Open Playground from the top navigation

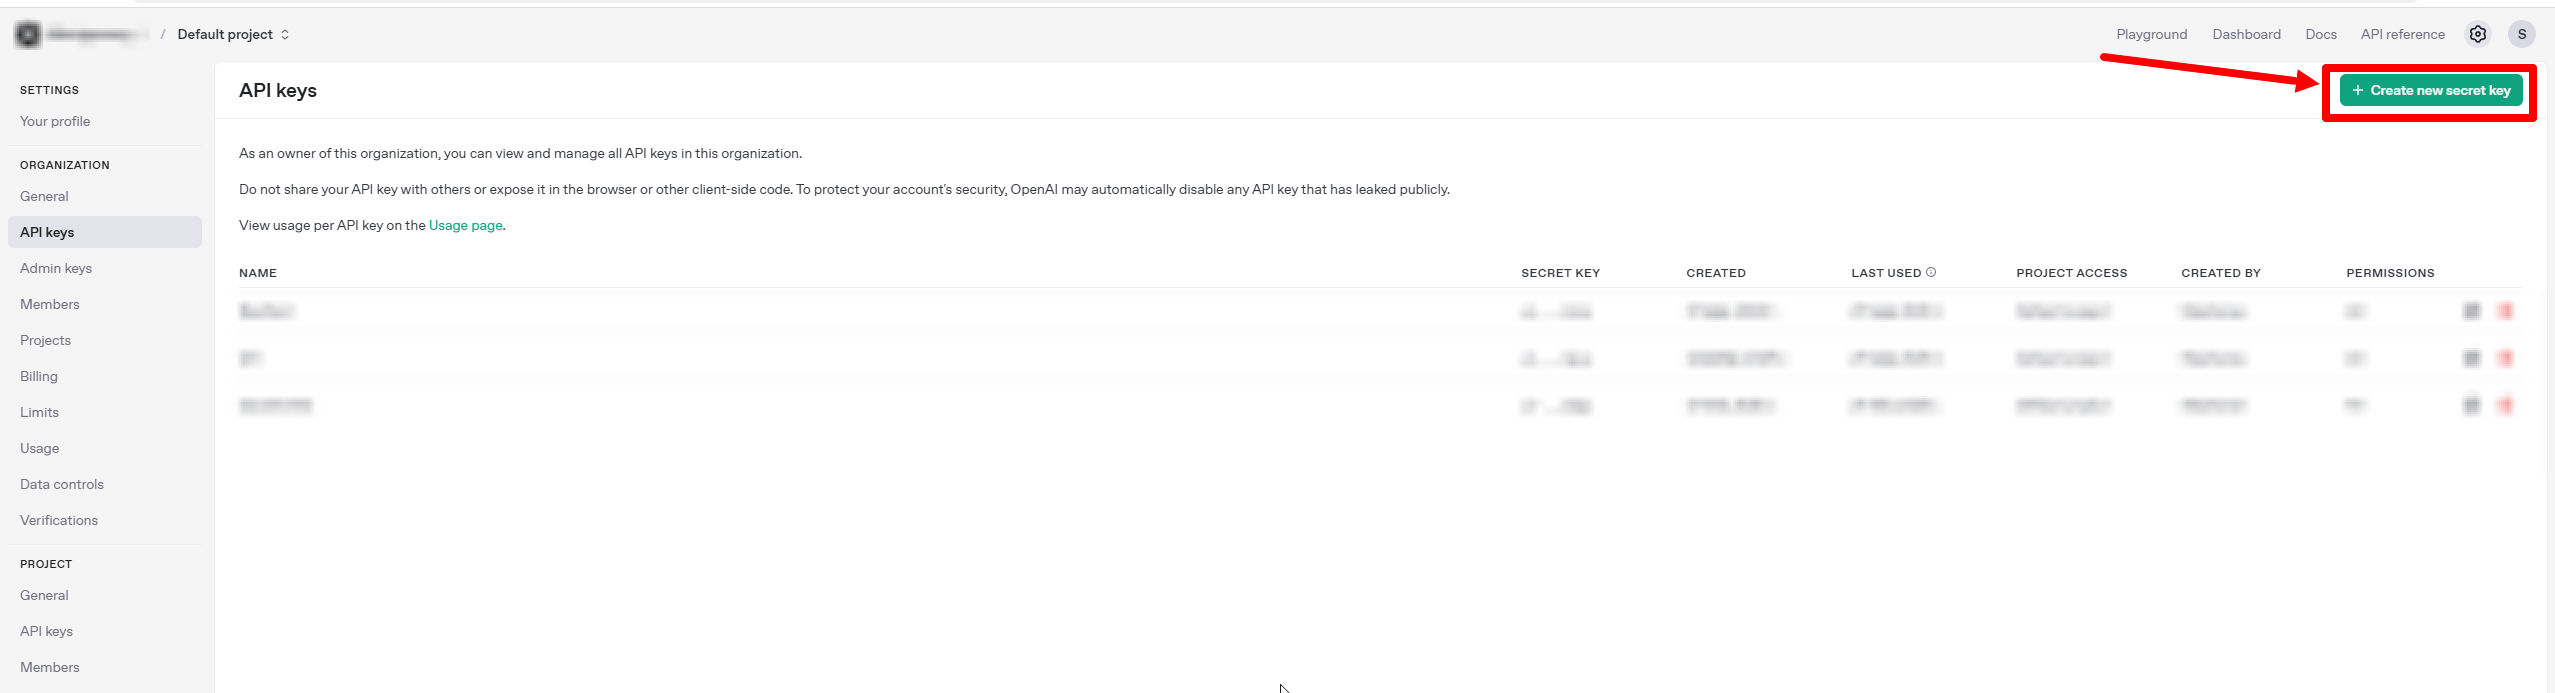tap(2151, 34)
